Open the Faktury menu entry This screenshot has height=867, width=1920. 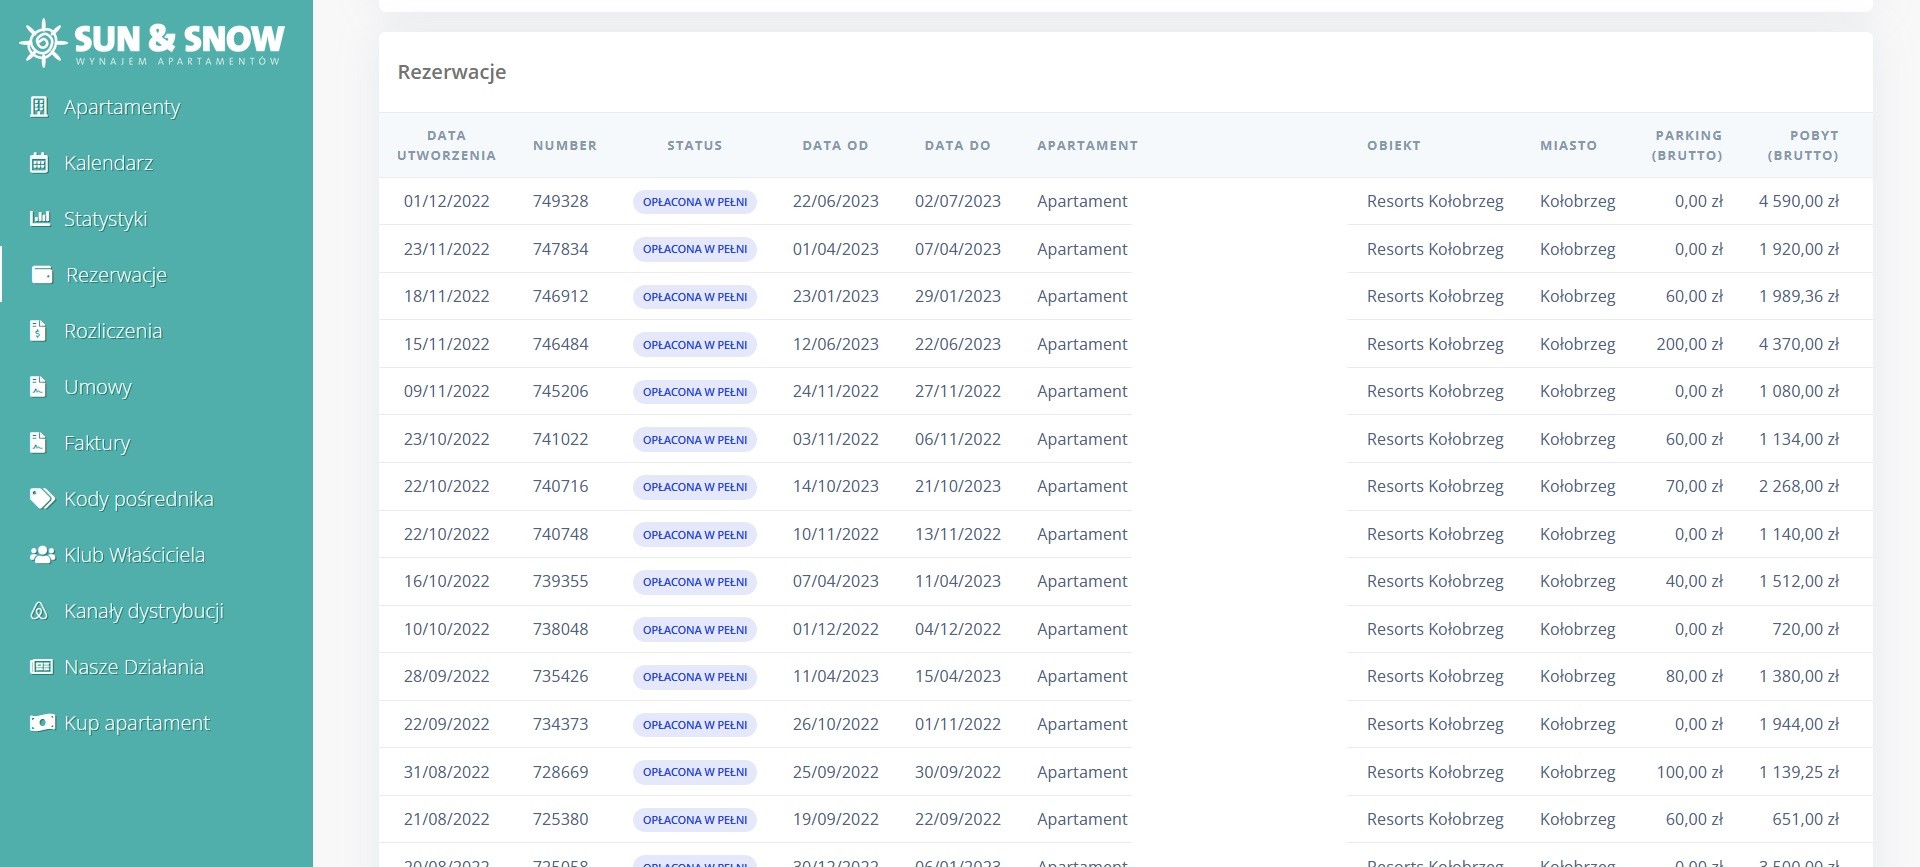(x=97, y=443)
